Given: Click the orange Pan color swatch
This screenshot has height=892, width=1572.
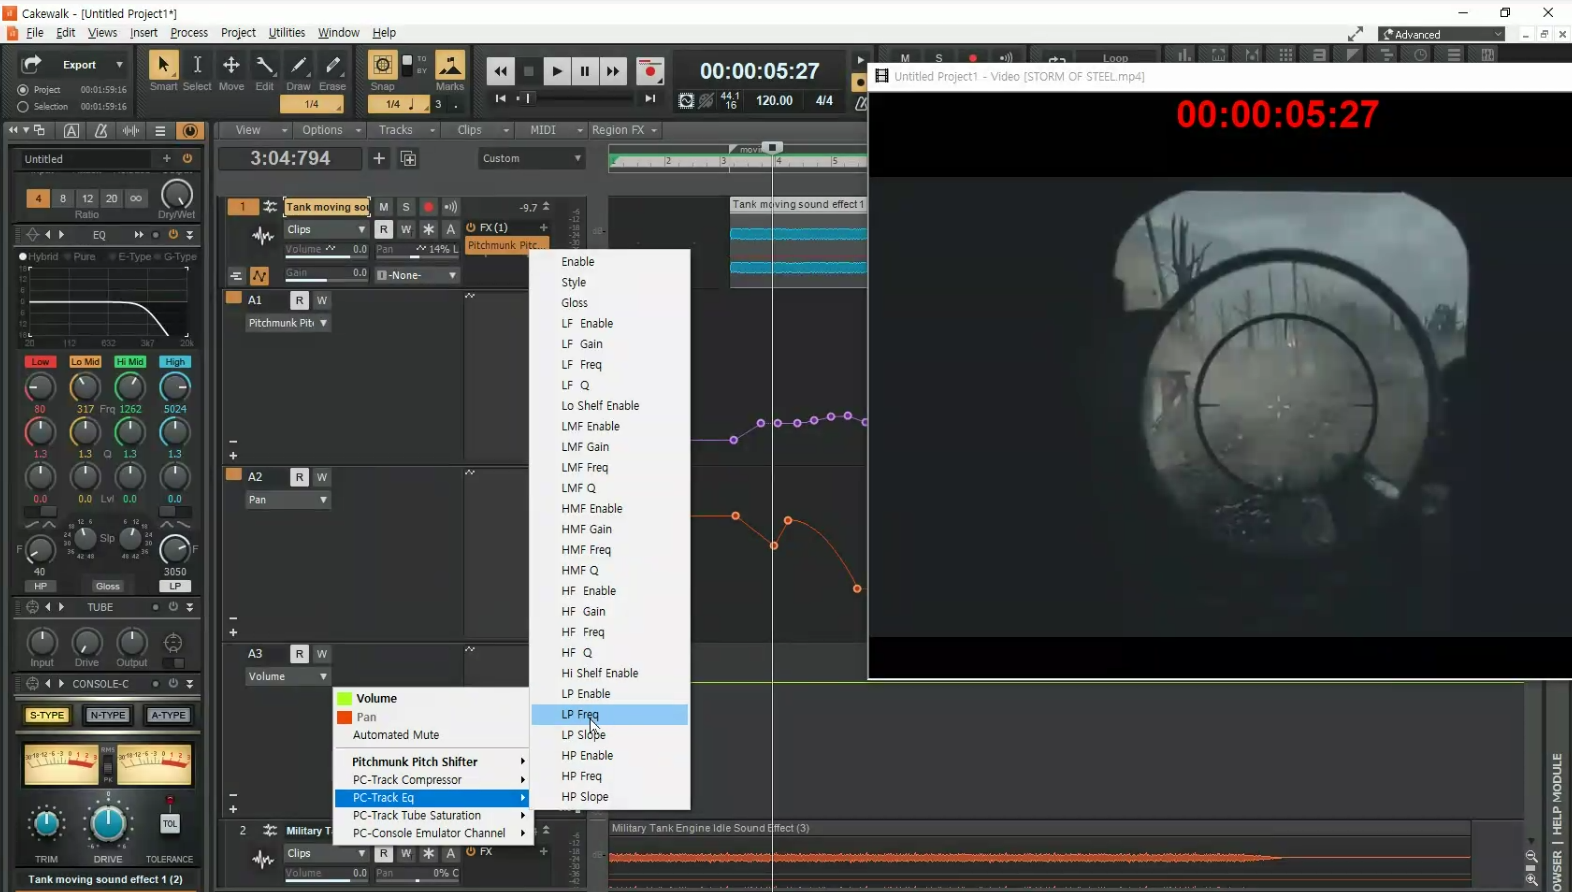Looking at the screenshot, I should click(345, 717).
